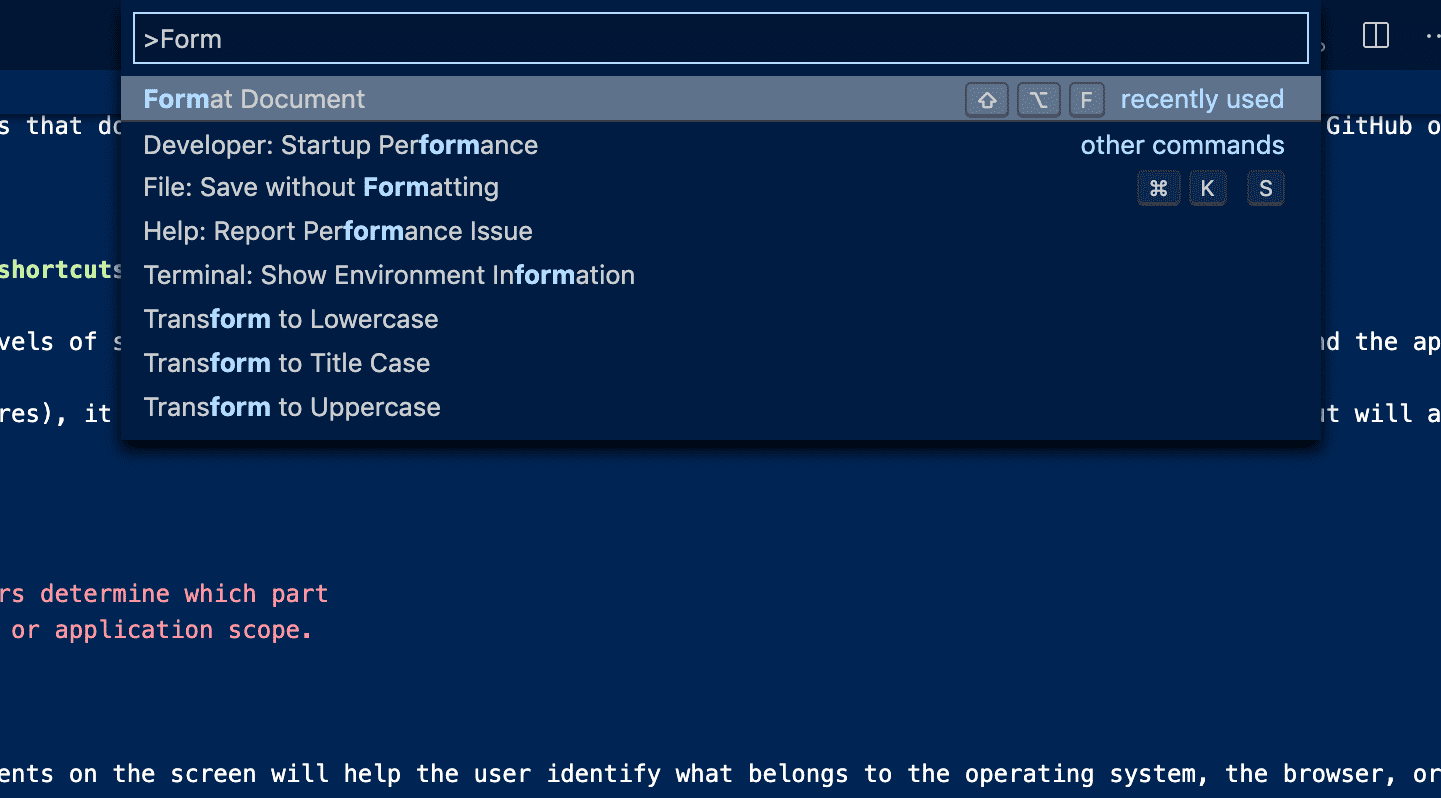This screenshot has height=798, width=1441.
Task: Click the pink 'or application scope.' text line
Action: click(161, 630)
